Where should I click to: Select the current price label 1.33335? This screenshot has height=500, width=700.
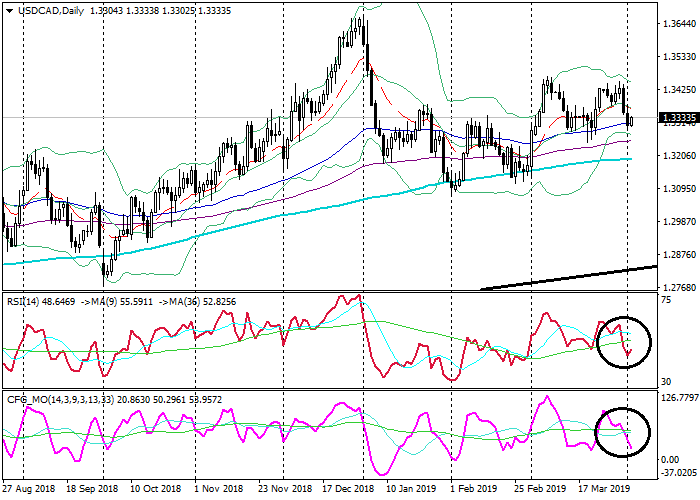point(678,118)
